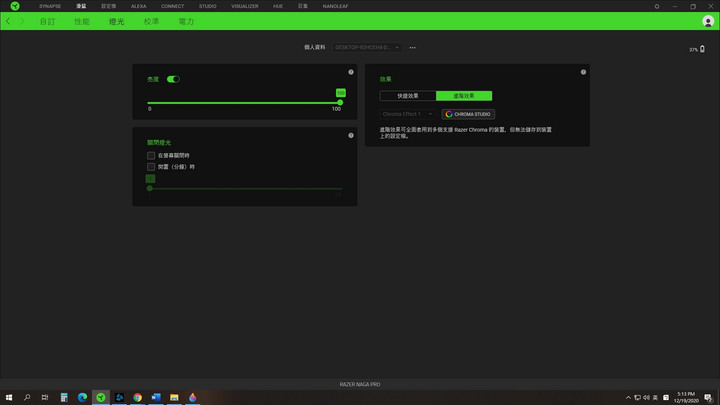Open the ALEXA tab
720x405 pixels.
point(138,6)
